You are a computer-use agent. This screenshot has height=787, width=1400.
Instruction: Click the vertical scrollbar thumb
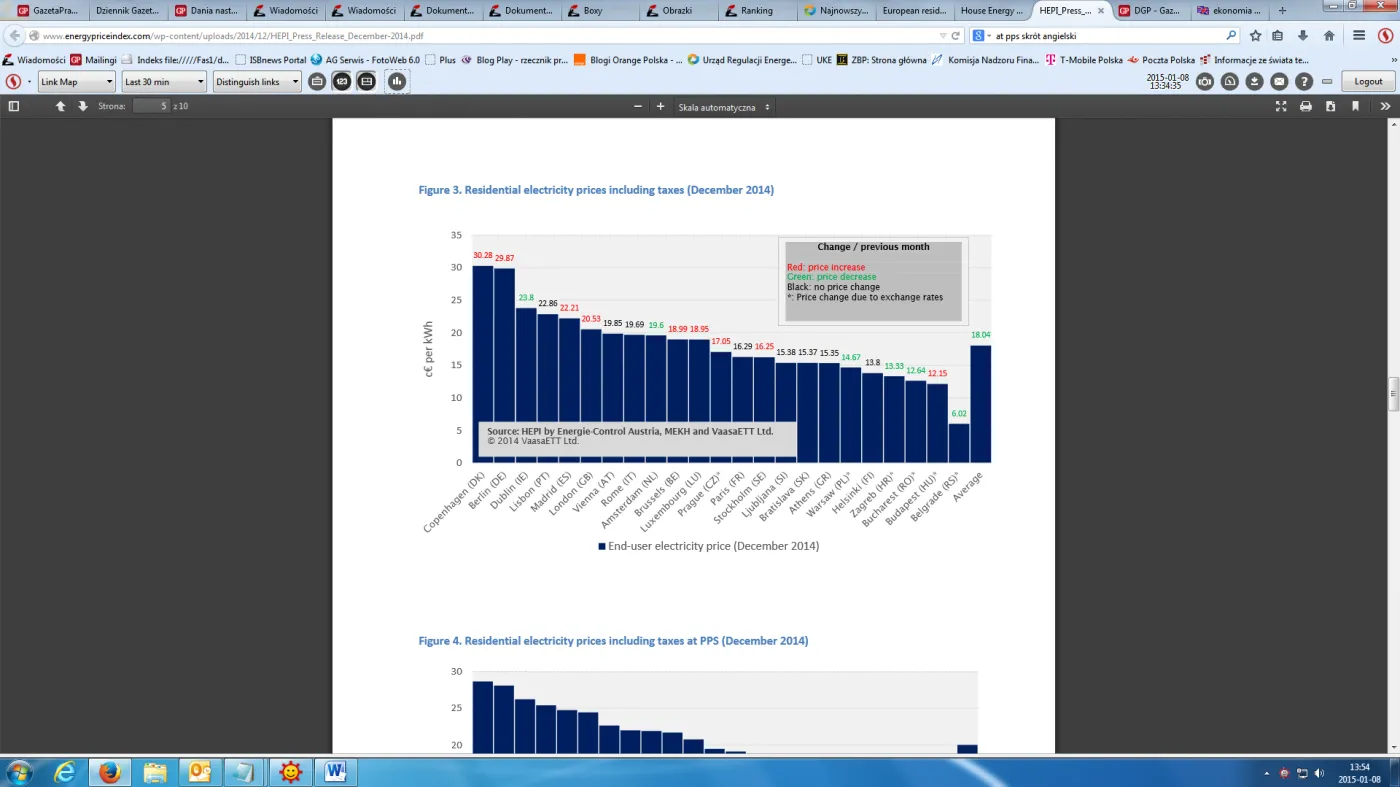1392,394
